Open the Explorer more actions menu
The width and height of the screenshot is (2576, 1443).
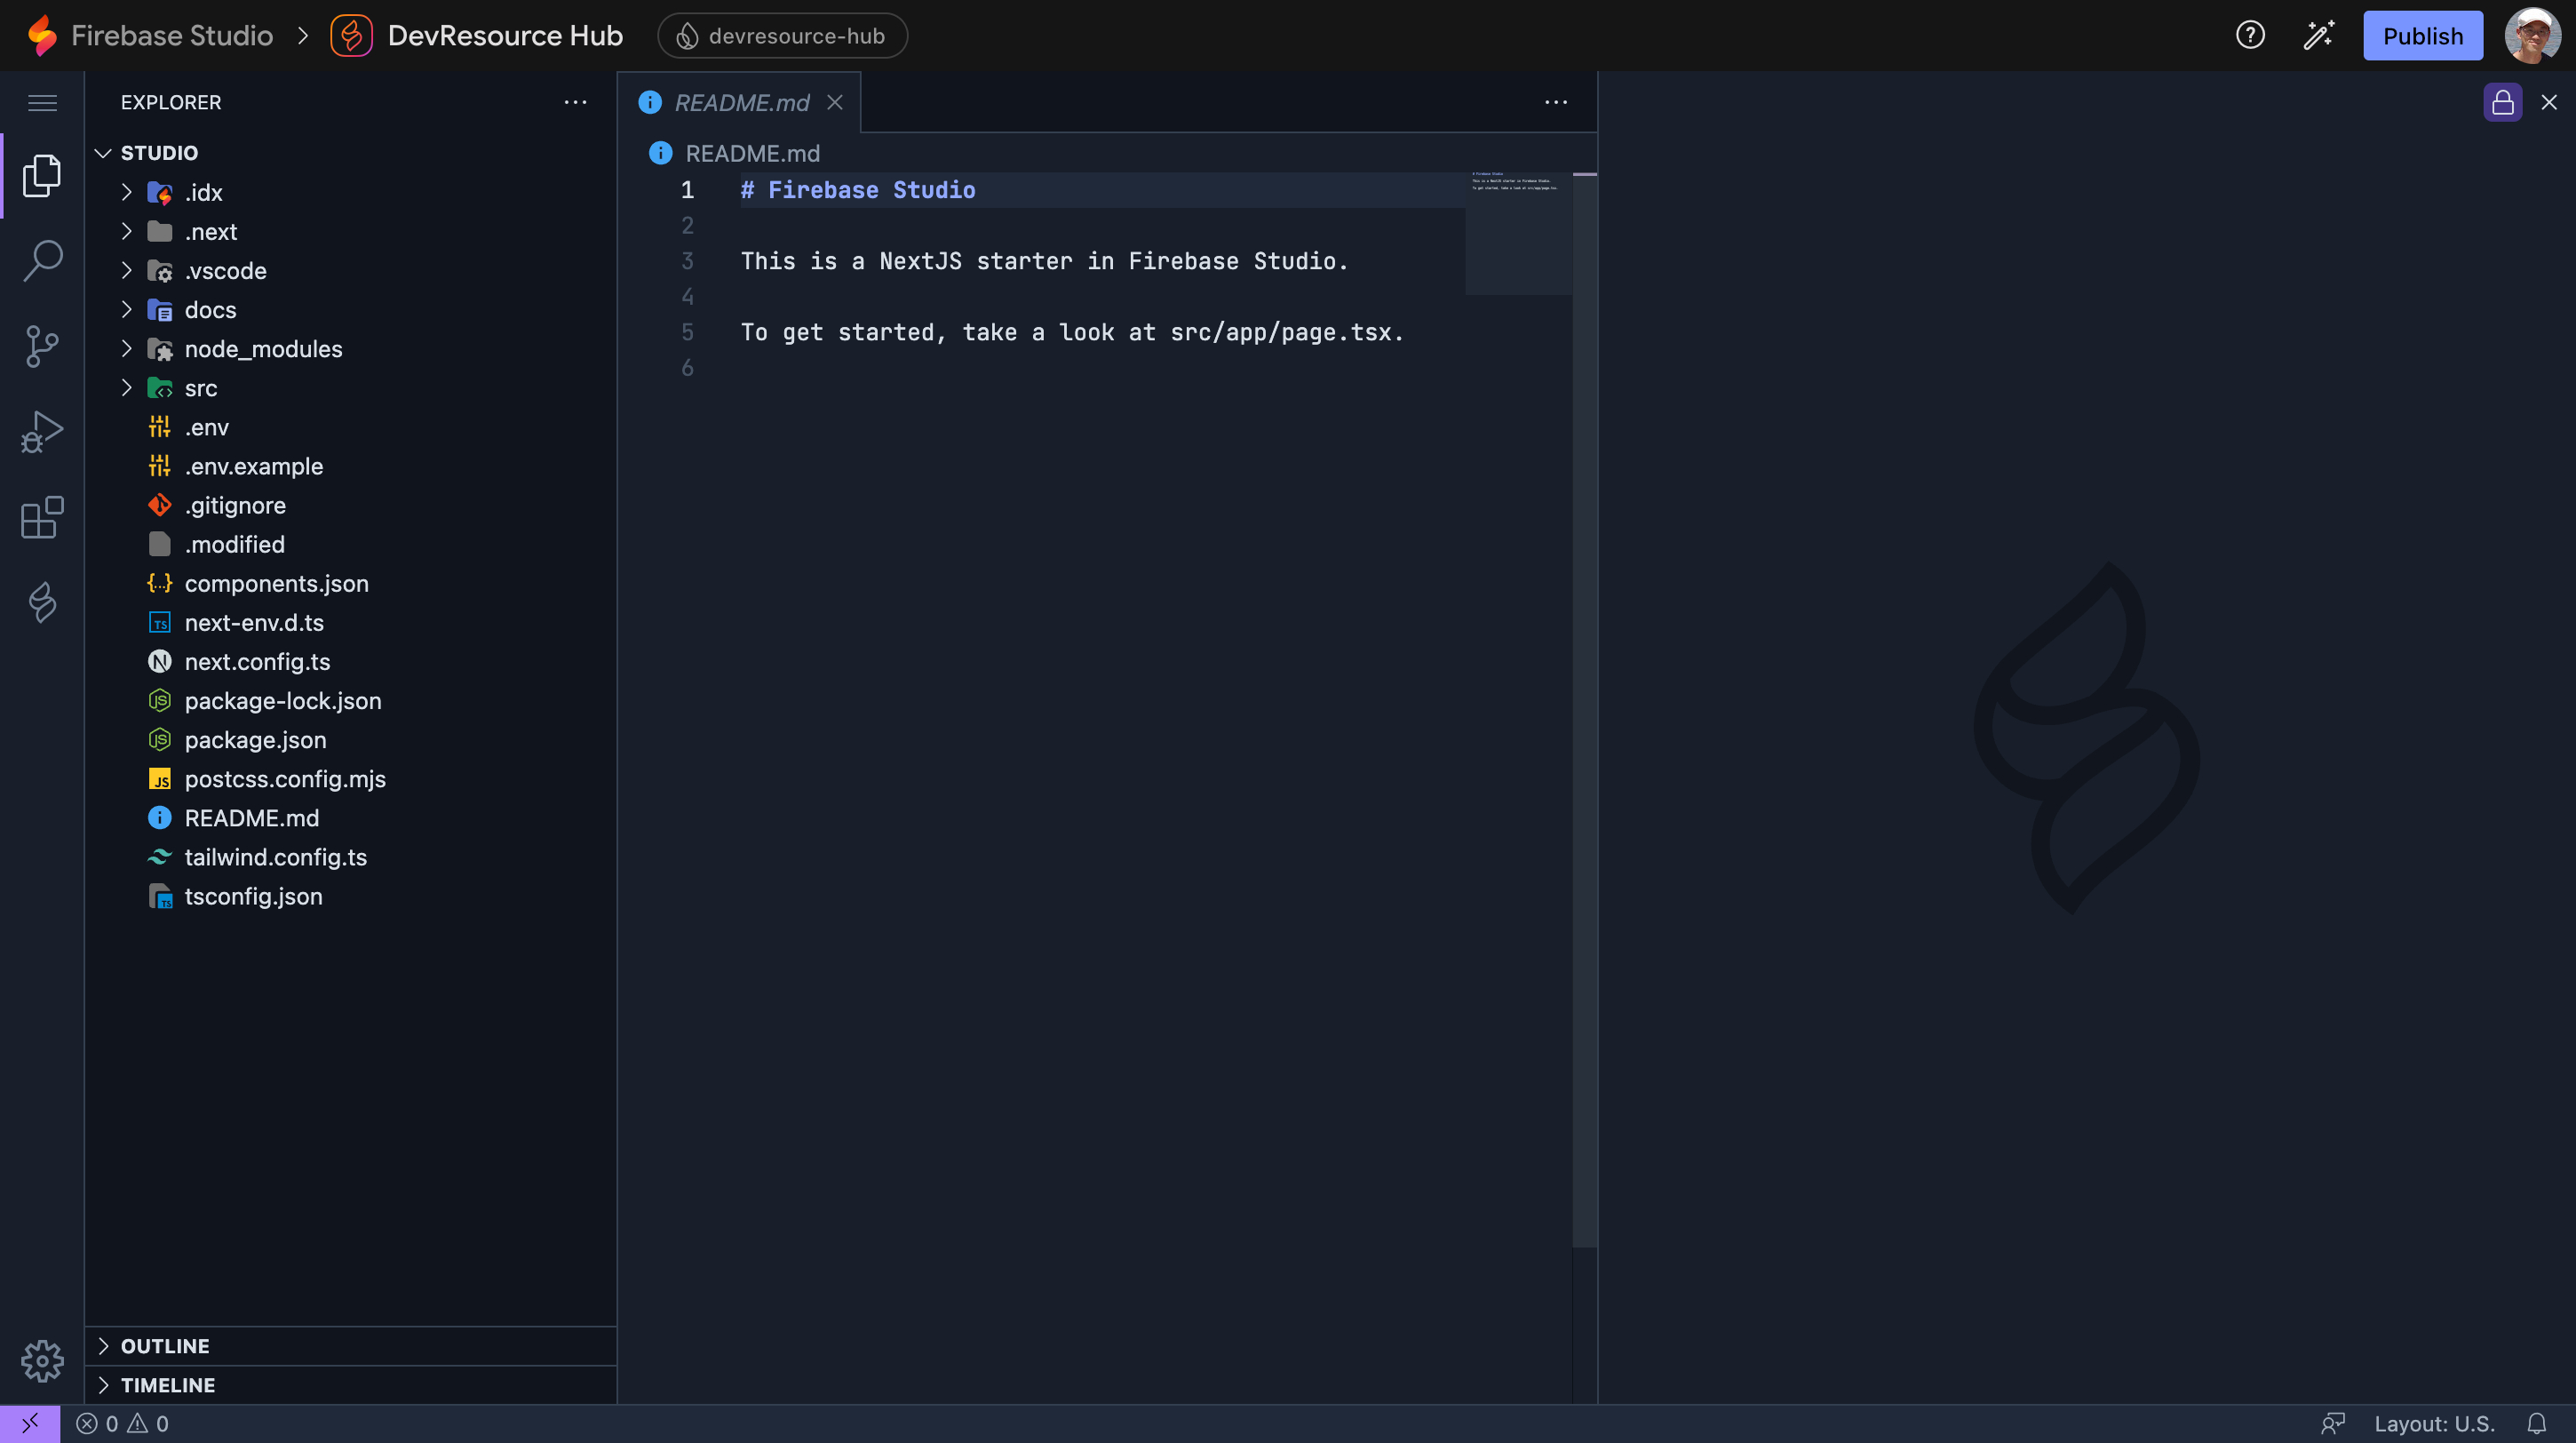pos(575,102)
